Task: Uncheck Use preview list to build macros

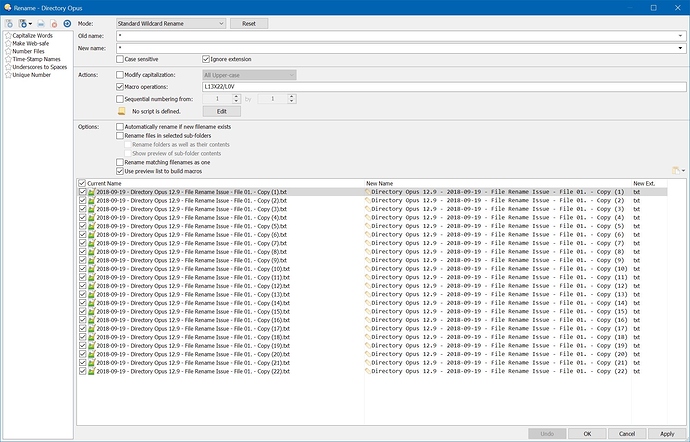Action: [120, 171]
